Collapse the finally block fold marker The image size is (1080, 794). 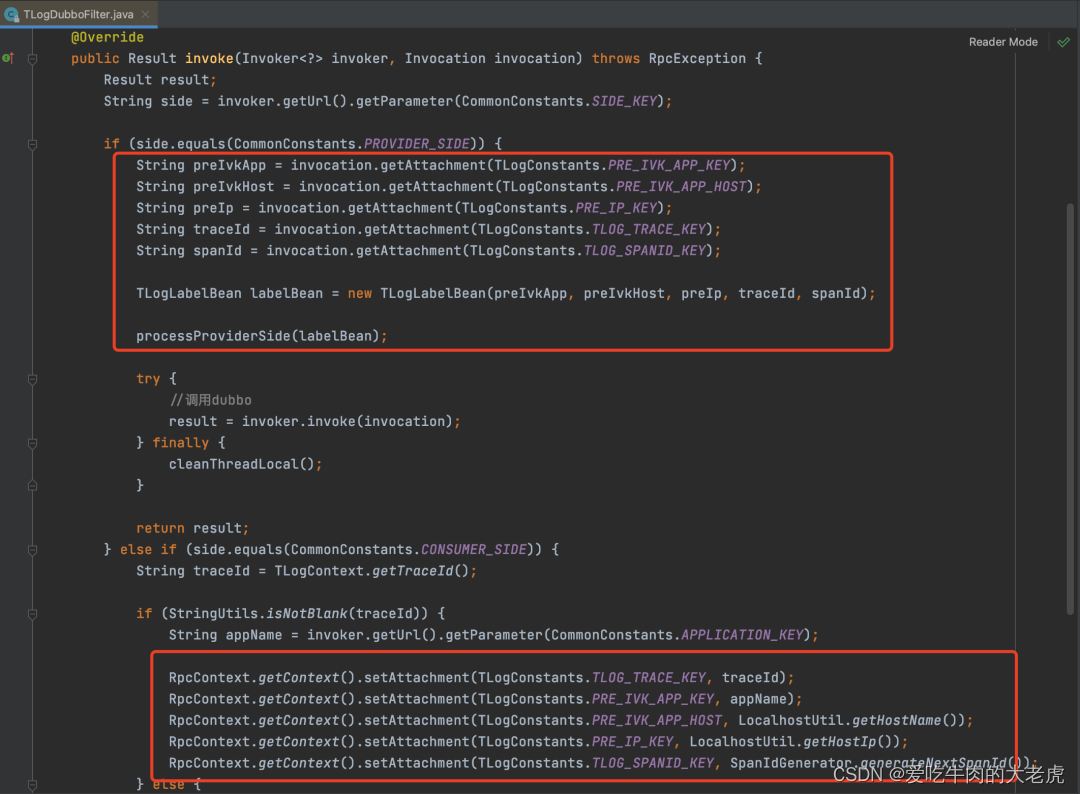32,443
